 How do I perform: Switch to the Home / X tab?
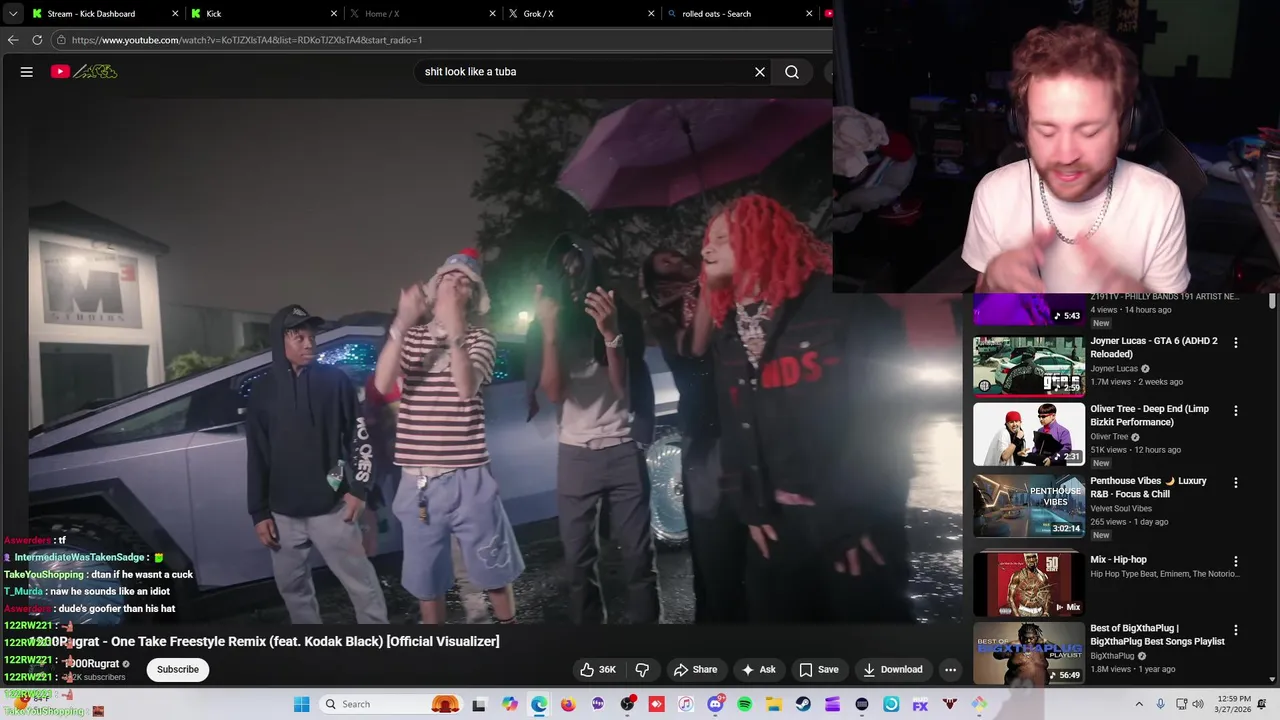coord(422,14)
